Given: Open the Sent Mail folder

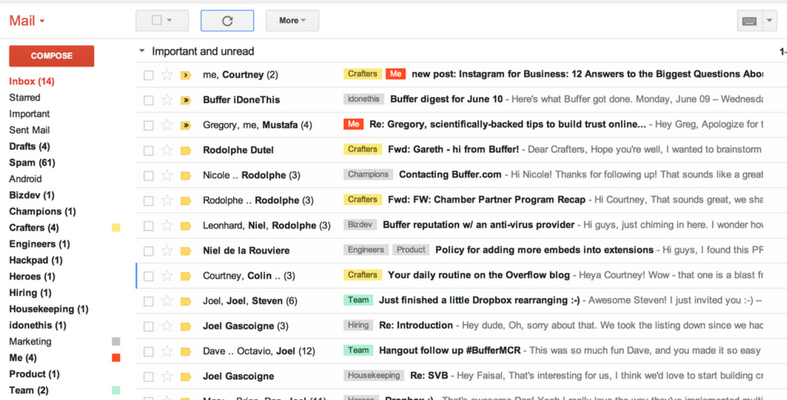Looking at the screenshot, I should 30,130.
